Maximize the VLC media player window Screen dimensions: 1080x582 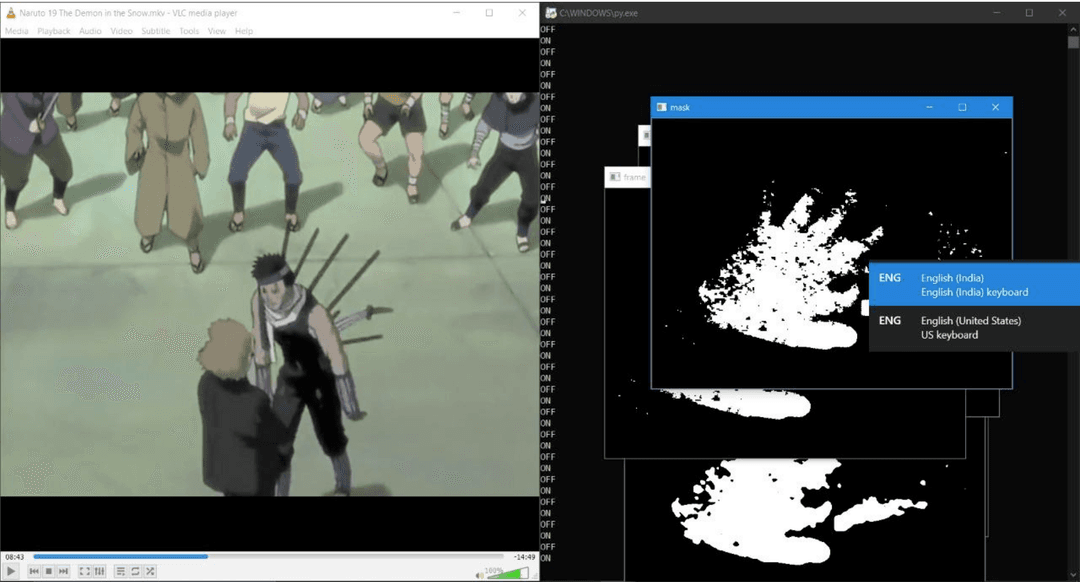489,12
